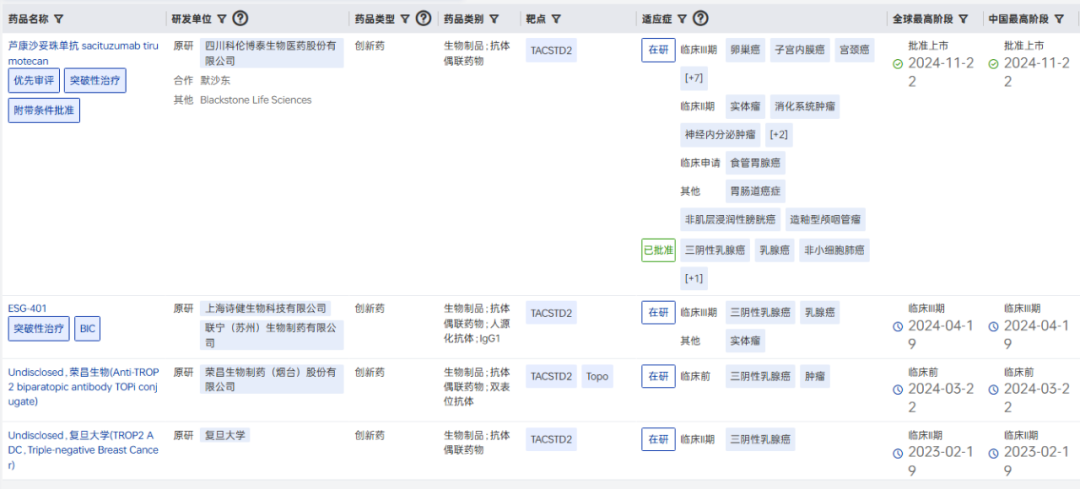Select the 神经内分泌肿瘤 indication tag
Screen dimensions: 1080x489
tap(720, 135)
